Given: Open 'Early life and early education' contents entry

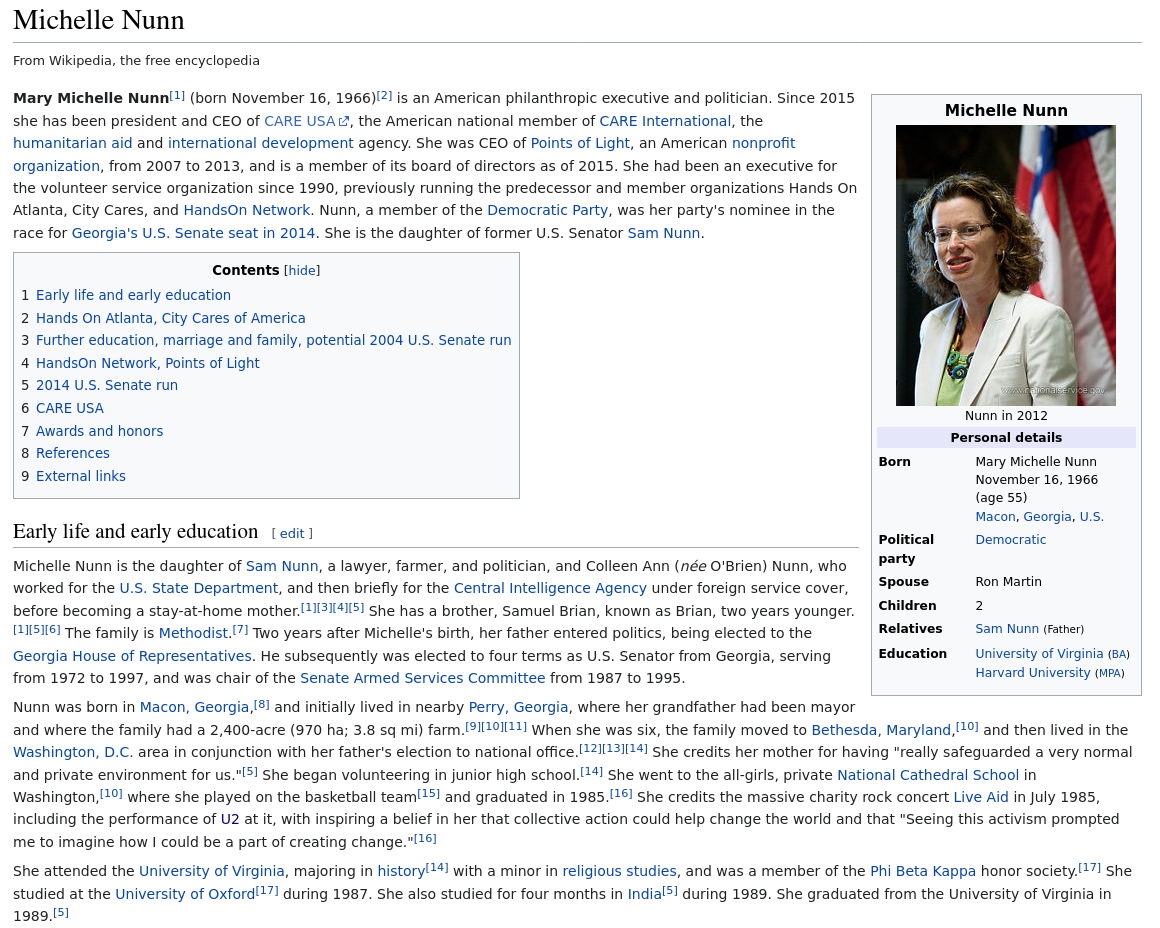Looking at the screenshot, I should pos(133,295).
